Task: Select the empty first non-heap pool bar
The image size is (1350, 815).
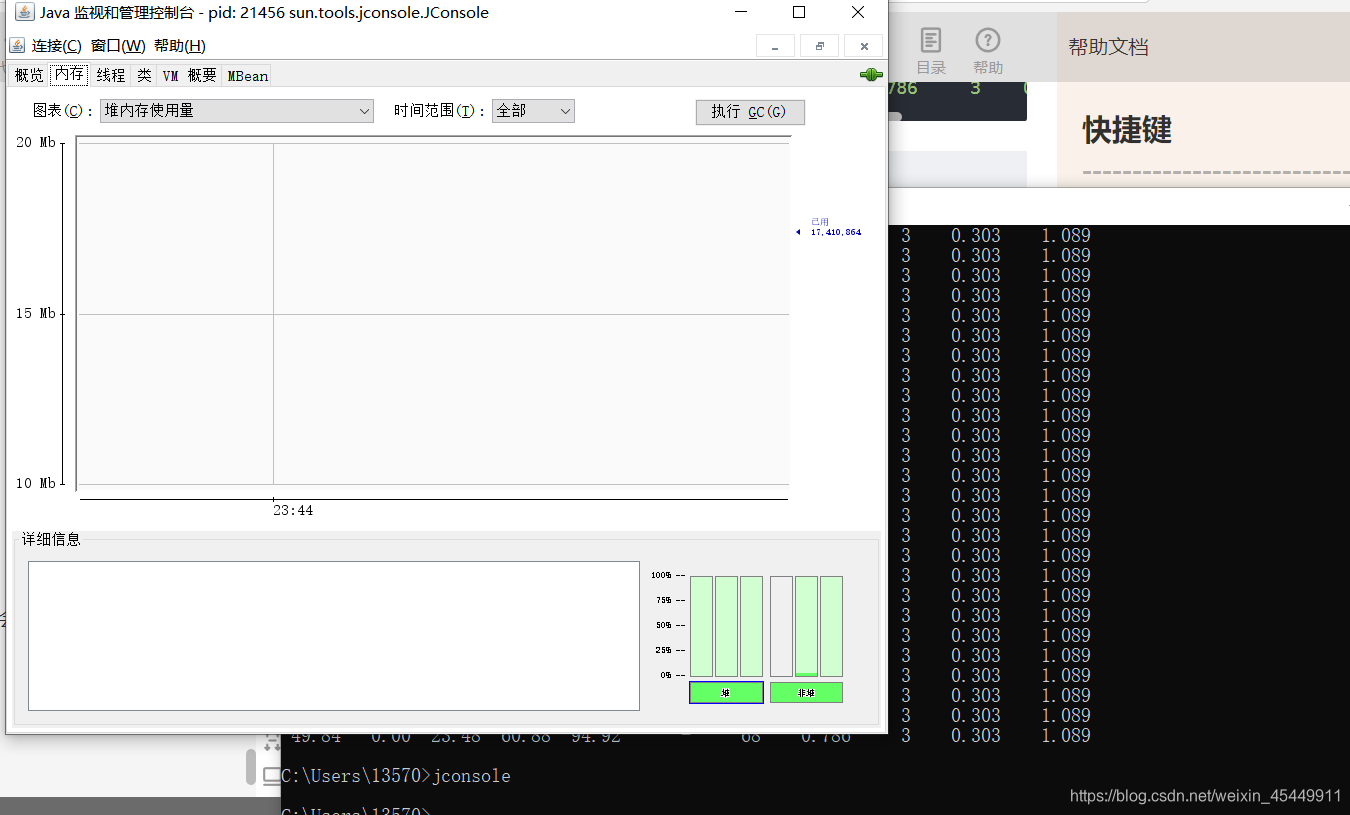Action: pos(781,626)
